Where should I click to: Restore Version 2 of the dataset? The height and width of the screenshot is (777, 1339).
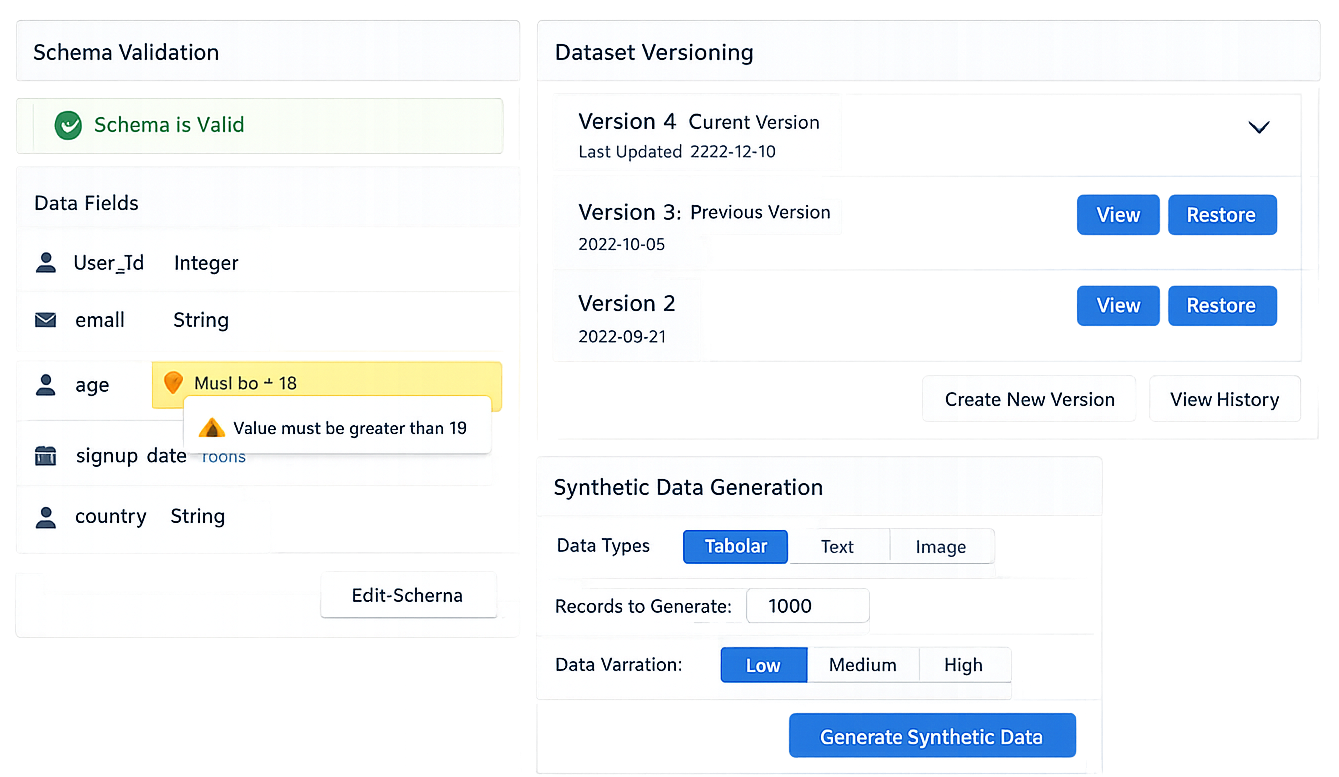tap(1221, 306)
